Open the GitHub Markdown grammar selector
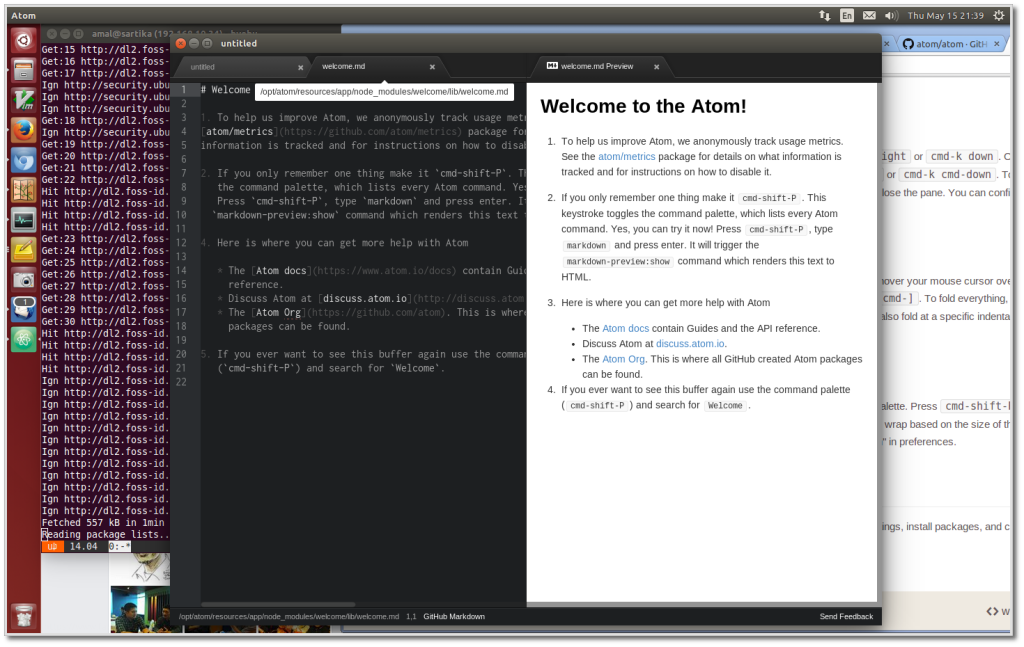This screenshot has width=1024, height=647. click(454, 616)
